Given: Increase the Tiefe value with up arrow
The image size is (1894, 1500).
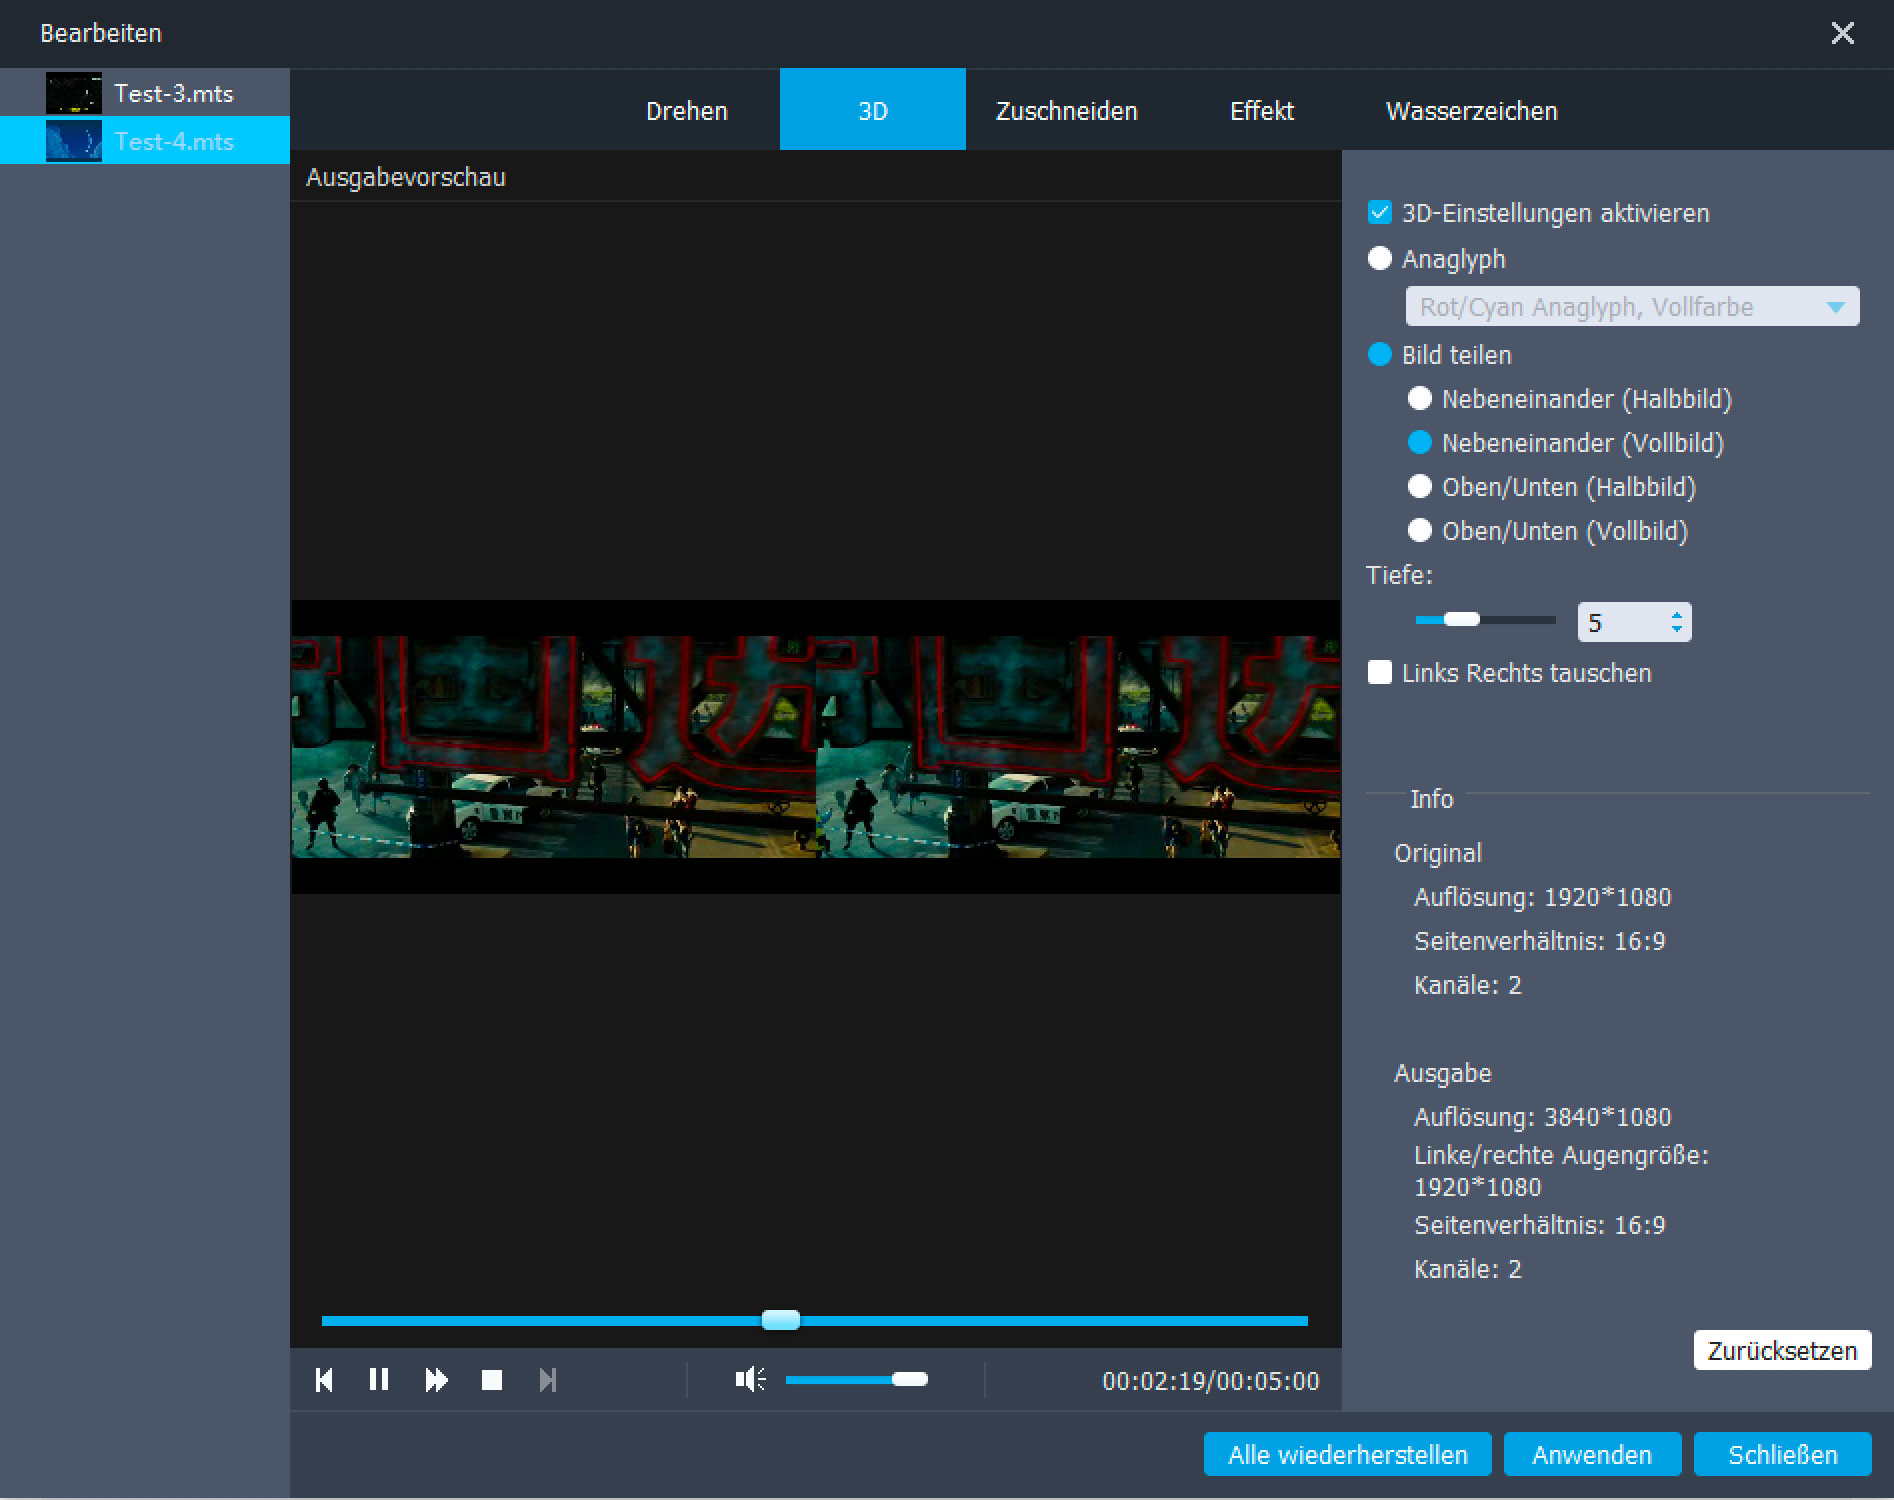Looking at the screenshot, I should pos(1676,615).
